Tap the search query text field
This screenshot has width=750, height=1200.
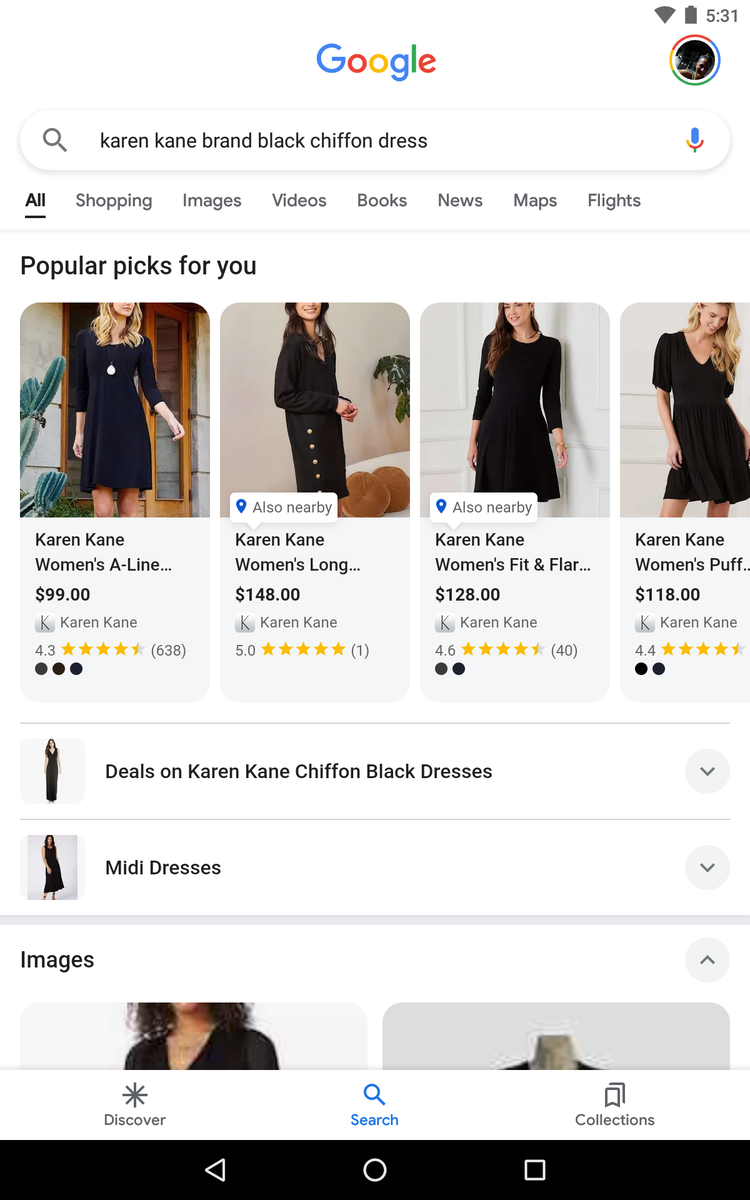pos(375,141)
